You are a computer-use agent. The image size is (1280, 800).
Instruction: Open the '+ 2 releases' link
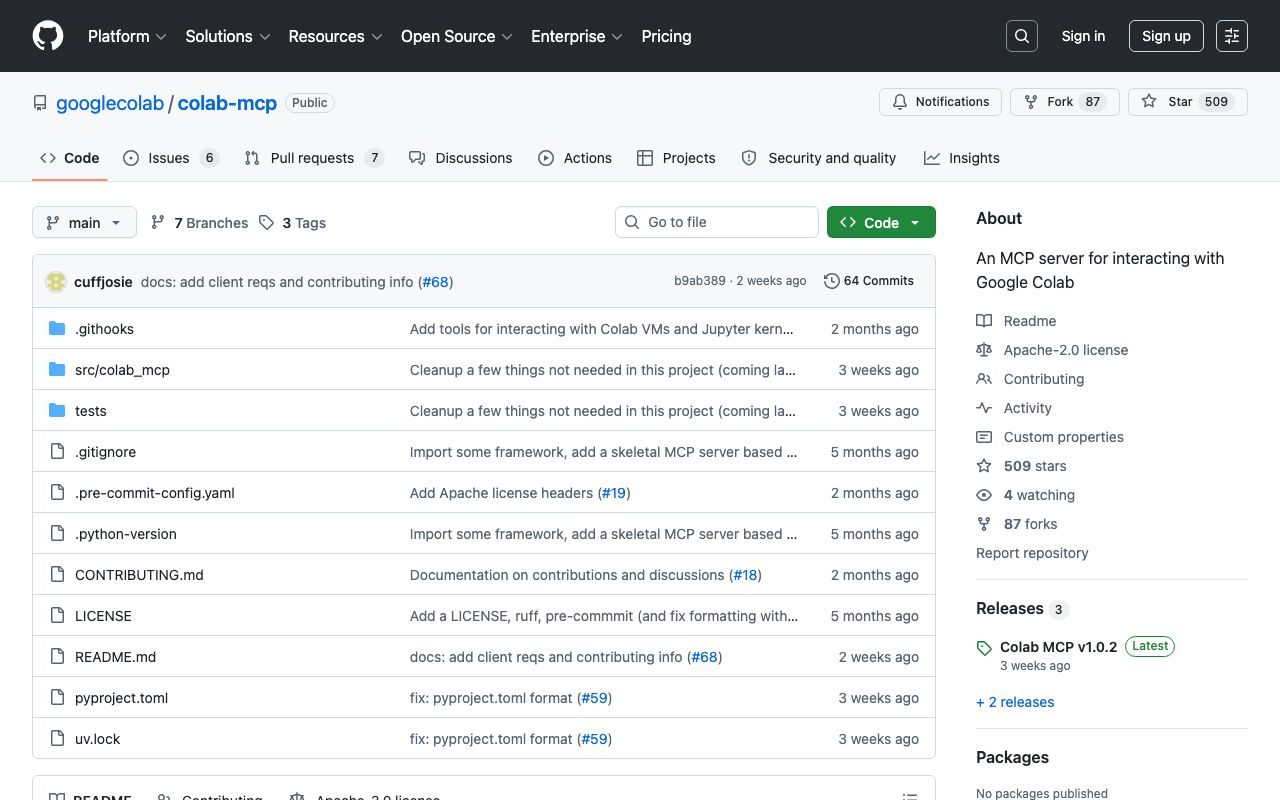click(1015, 702)
